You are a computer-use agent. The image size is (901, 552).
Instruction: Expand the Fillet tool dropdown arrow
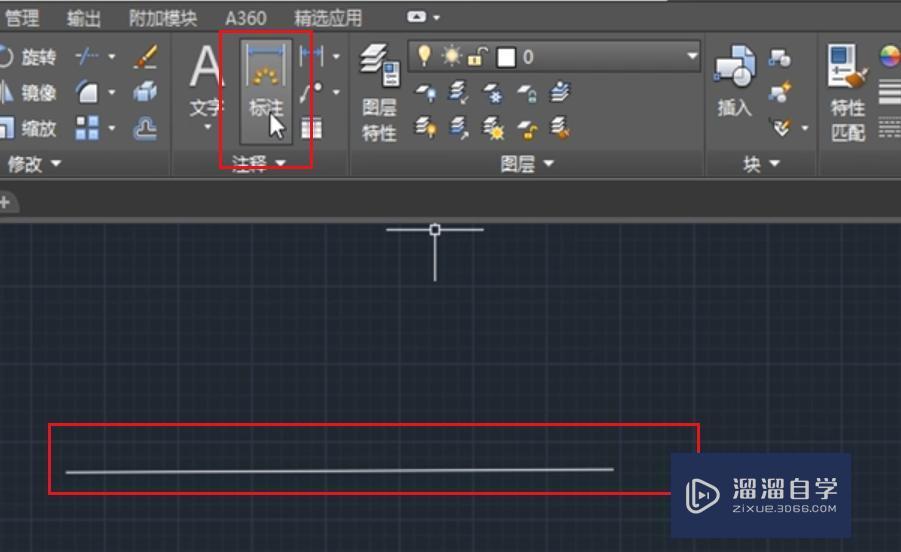(x=111, y=92)
